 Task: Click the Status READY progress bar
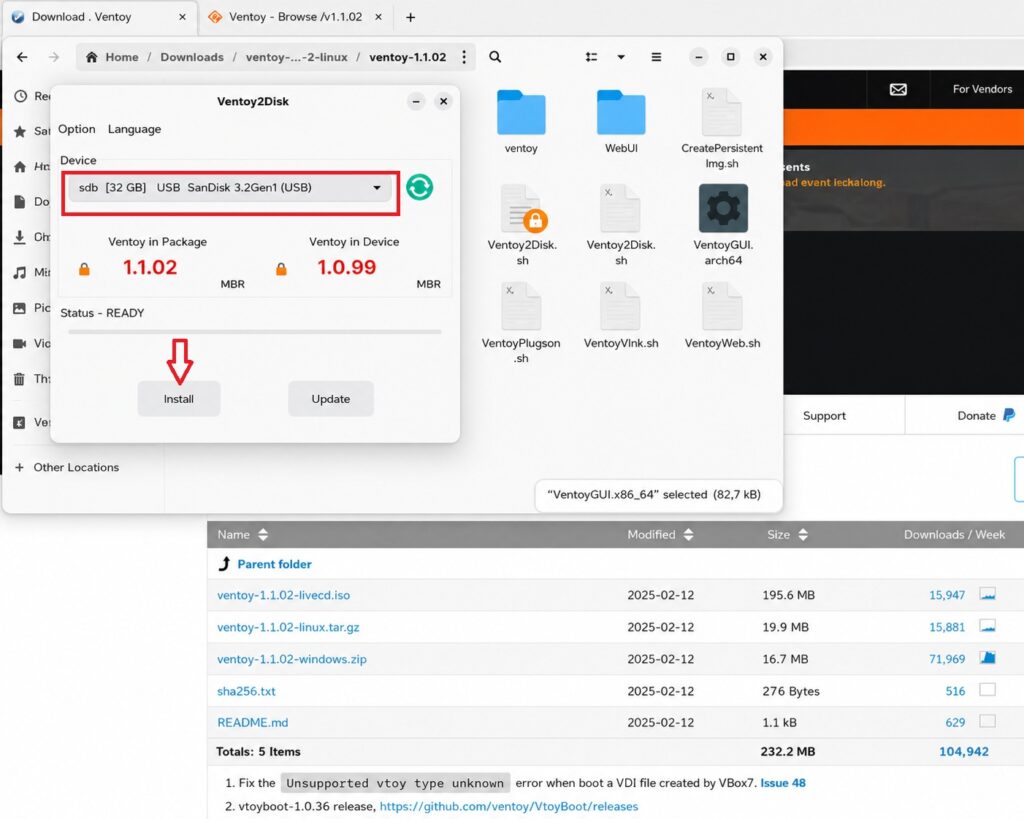[x=255, y=332]
